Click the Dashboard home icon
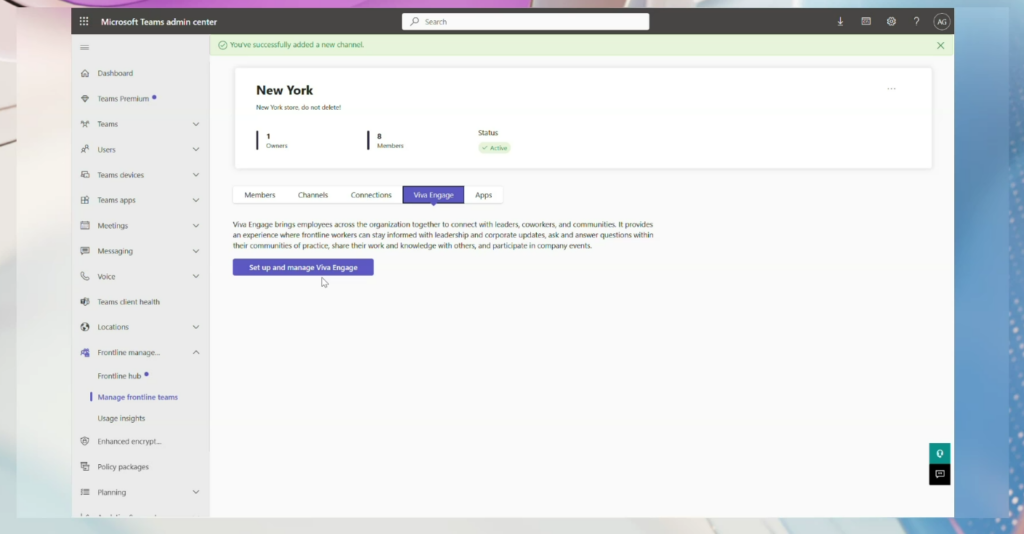 point(85,73)
